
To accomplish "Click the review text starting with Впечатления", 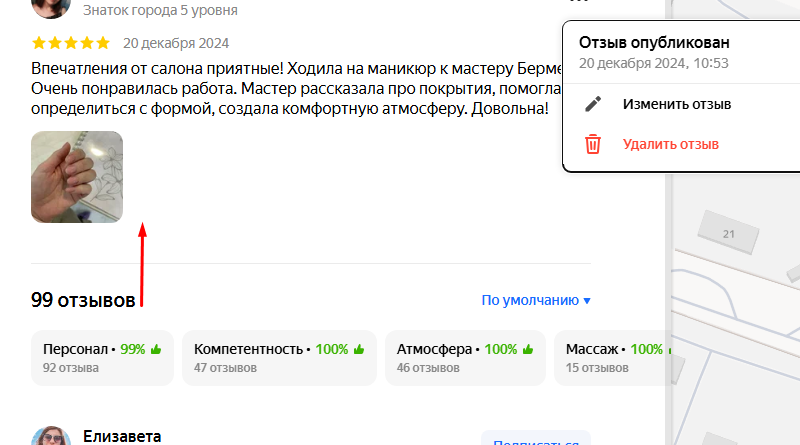I will click(x=290, y=87).
